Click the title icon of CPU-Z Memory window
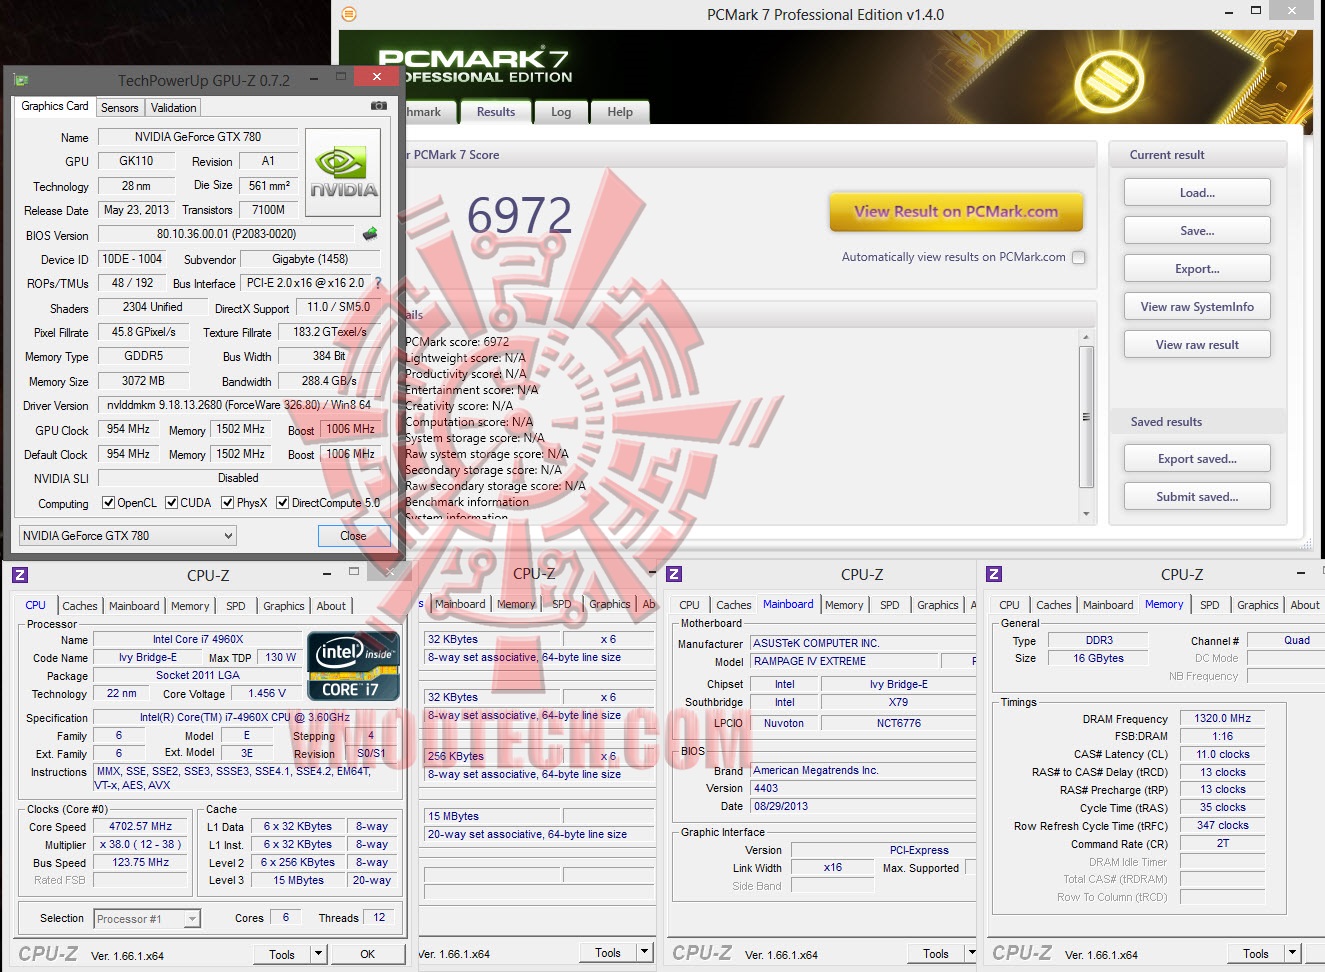 point(994,574)
